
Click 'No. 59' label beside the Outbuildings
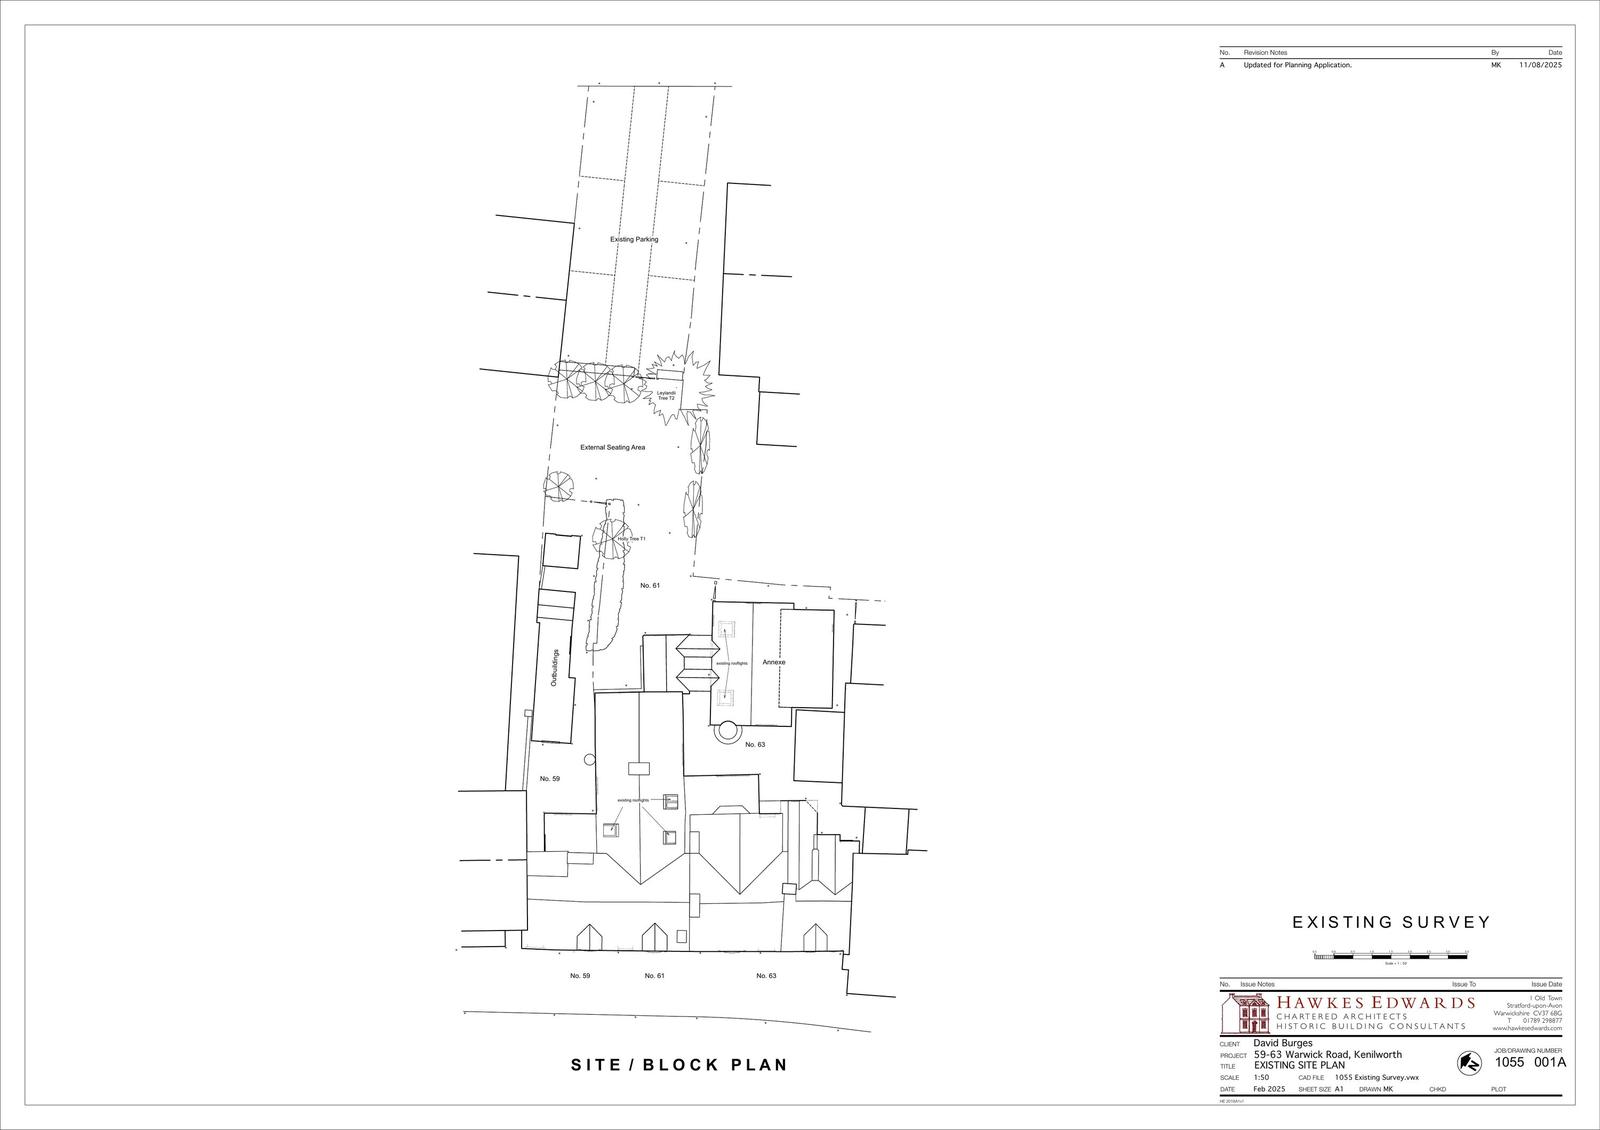tap(550, 778)
